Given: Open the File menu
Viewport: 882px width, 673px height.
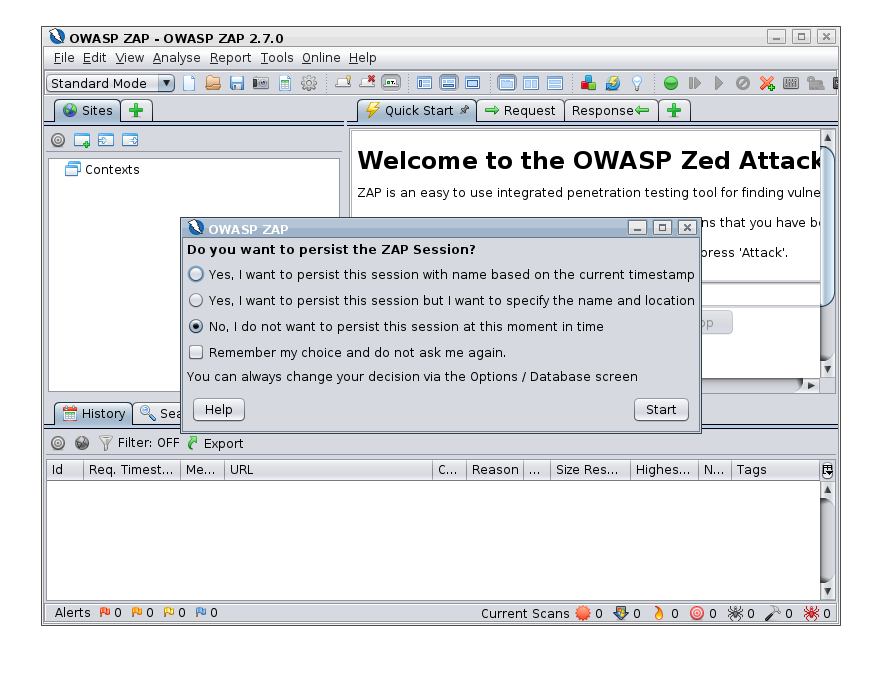Looking at the screenshot, I should (x=64, y=58).
